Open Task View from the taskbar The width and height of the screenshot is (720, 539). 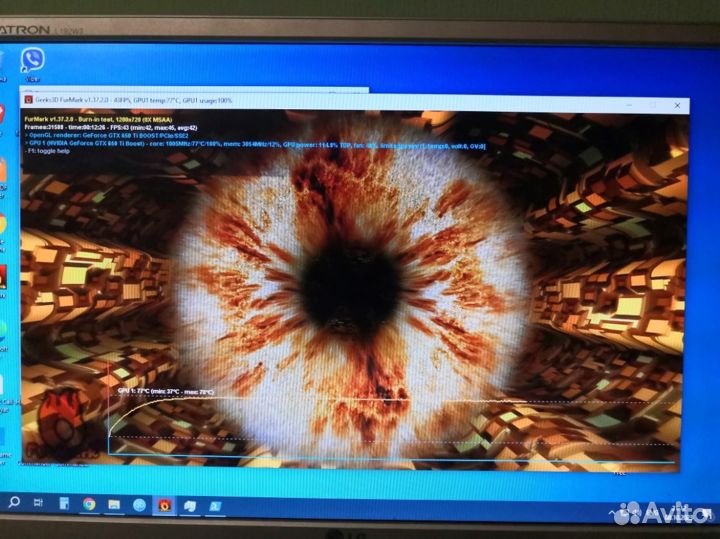(39, 503)
